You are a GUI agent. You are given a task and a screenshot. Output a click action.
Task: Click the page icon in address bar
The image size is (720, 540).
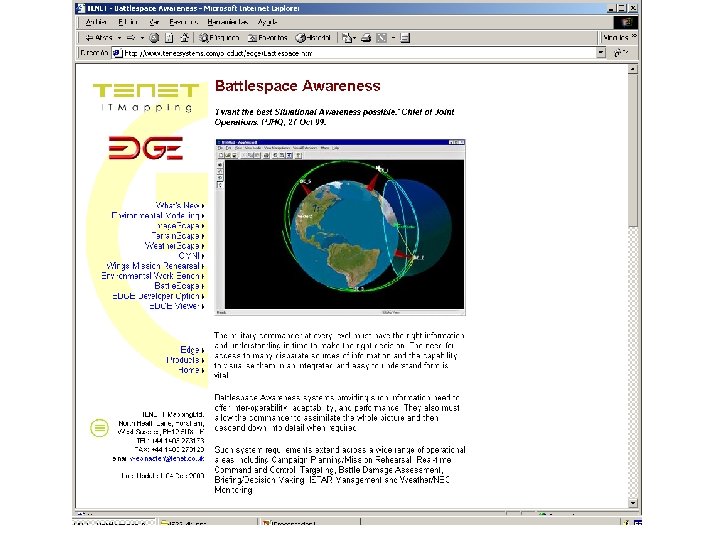117,53
